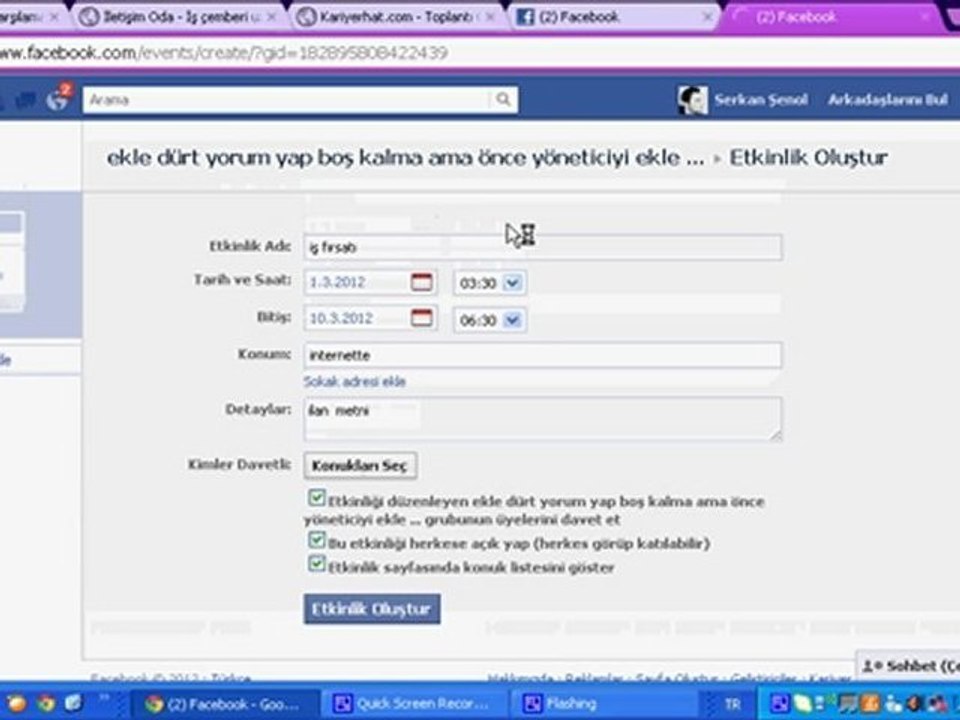The width and height of the screenshot is (960, 720).
Task: Open the end date calendar picker
Action: [421, 318]
